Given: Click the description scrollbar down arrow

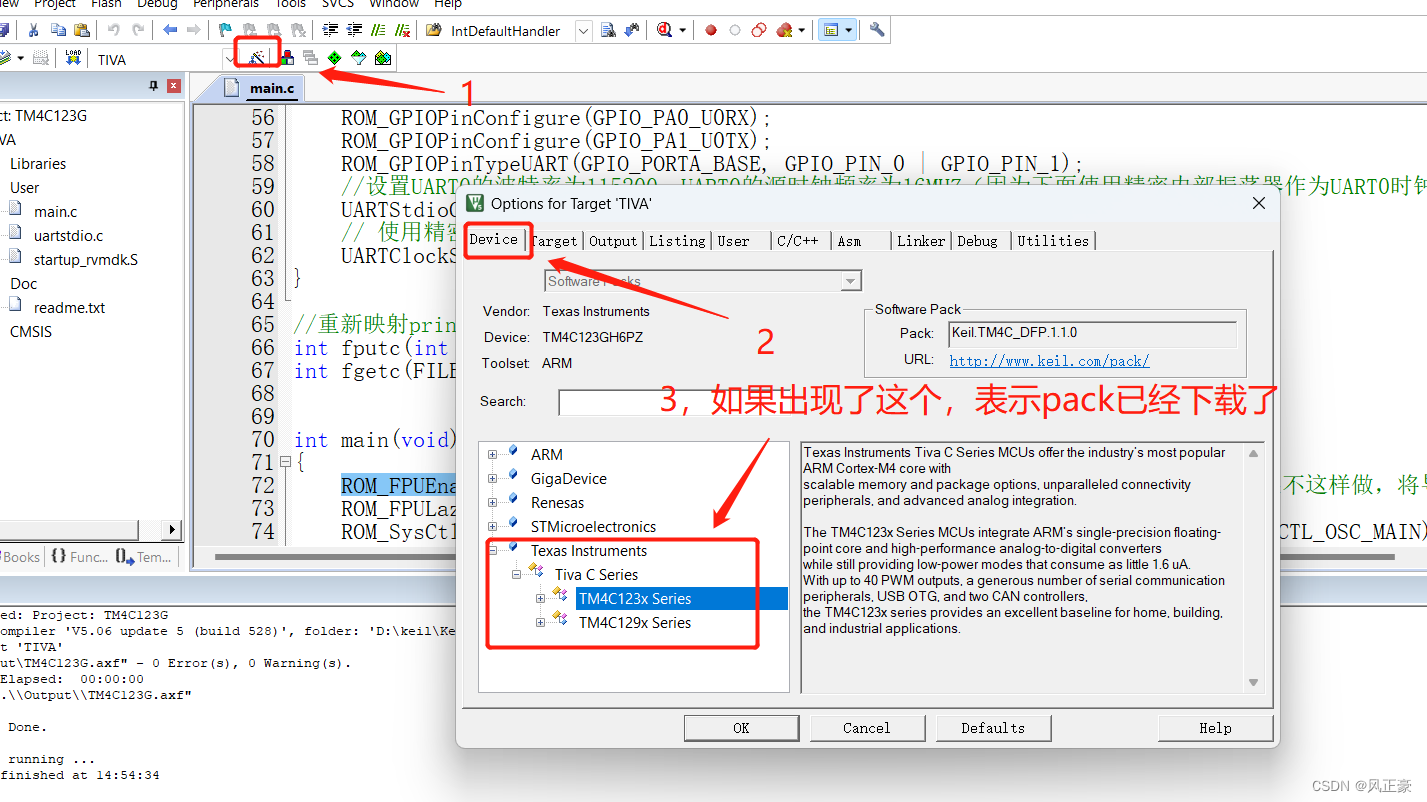Looking at the screenshot, I should (x=1253, y=682).
